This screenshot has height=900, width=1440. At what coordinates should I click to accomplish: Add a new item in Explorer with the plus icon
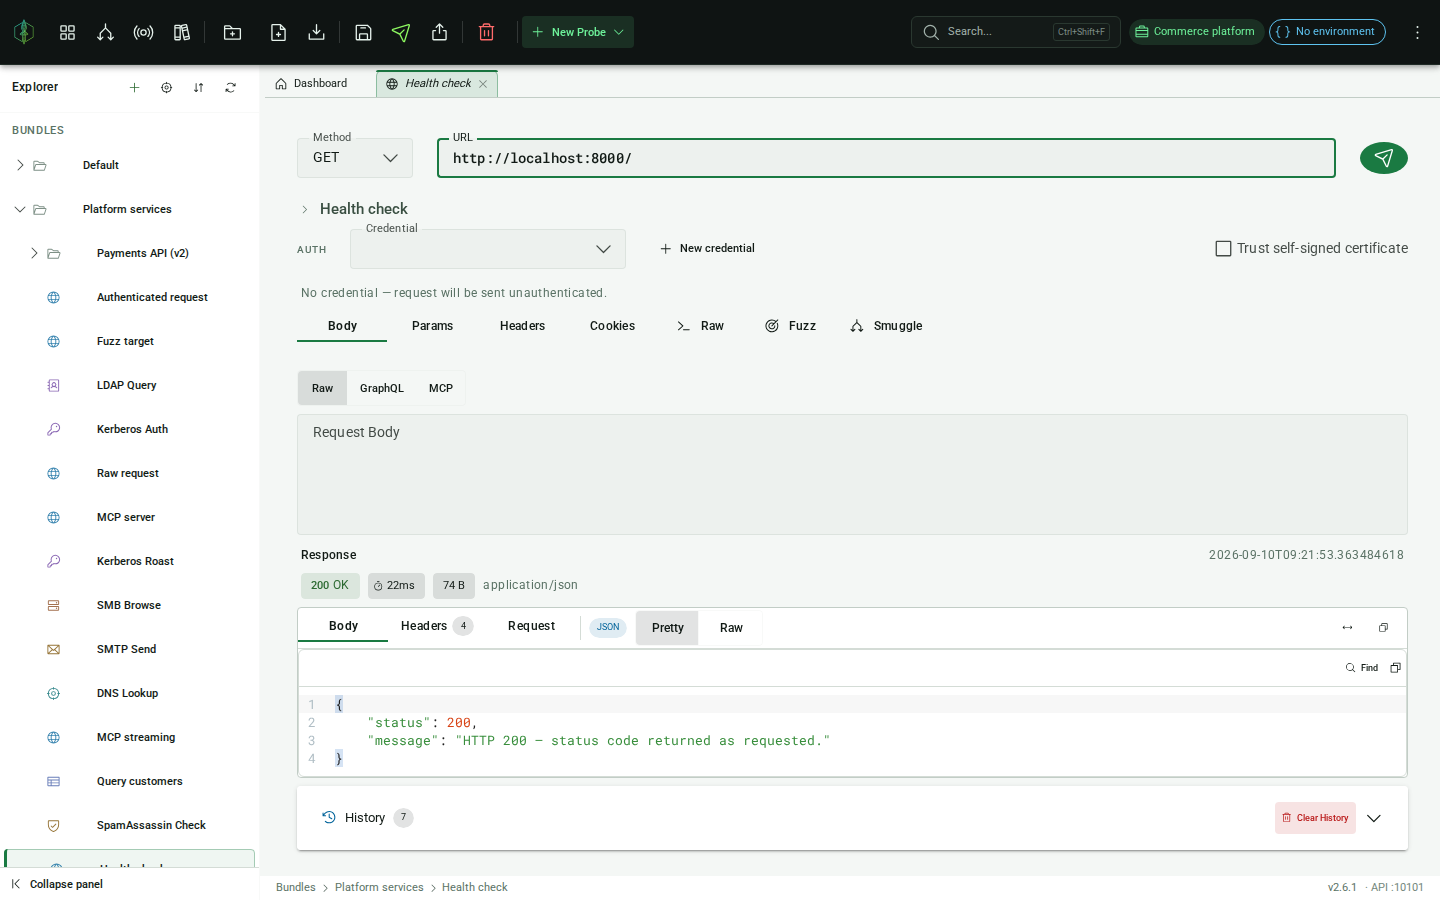coord(134,87)
